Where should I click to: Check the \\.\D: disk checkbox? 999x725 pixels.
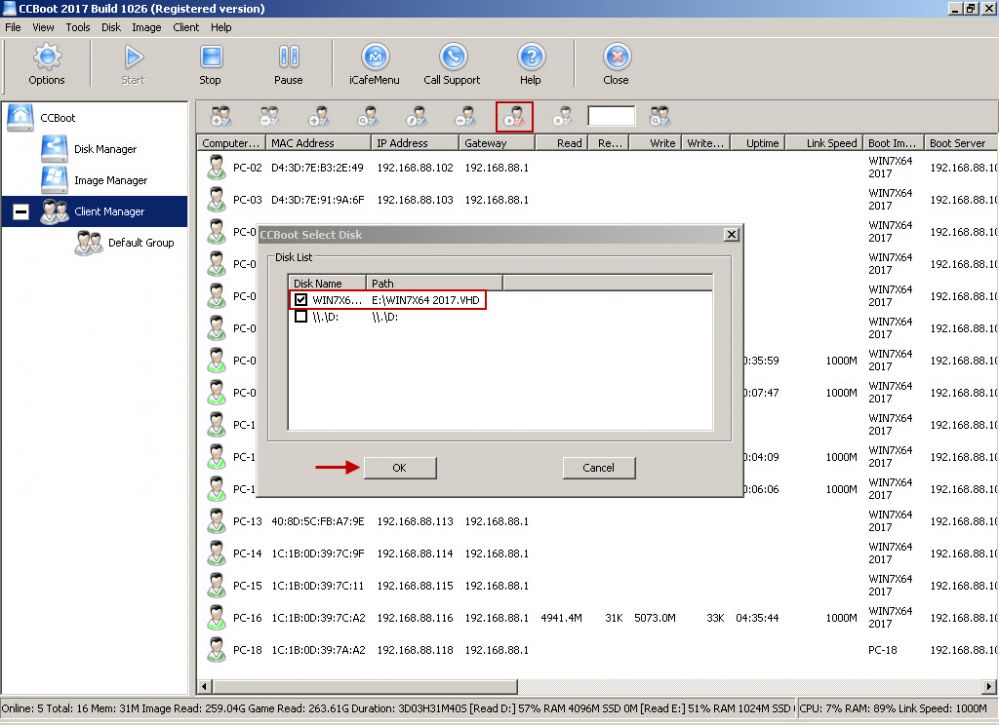point(301,316)
